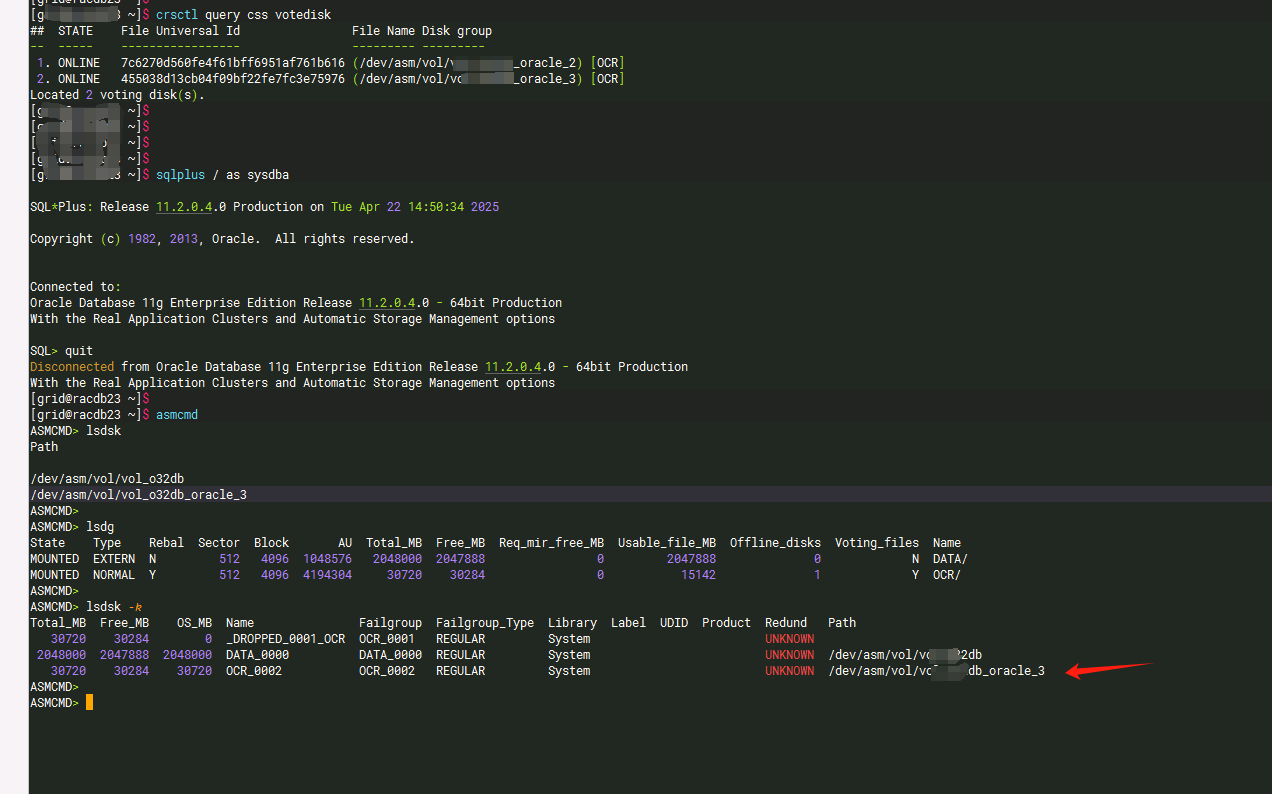The width and height of the screenshot is (1272, 794).
Task: Select voting disk ID 7c6270d560fe4f61bff6951af761b616
Action: point(233,63)
